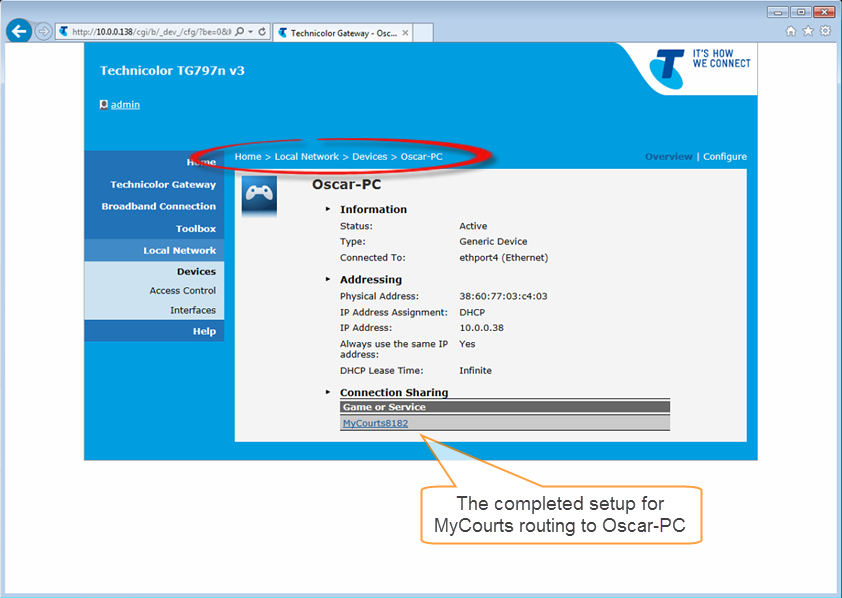The height and width of the screenshot is (598, 842).
Task: Click the browser forward arrow button
Action: coord(43,31)
